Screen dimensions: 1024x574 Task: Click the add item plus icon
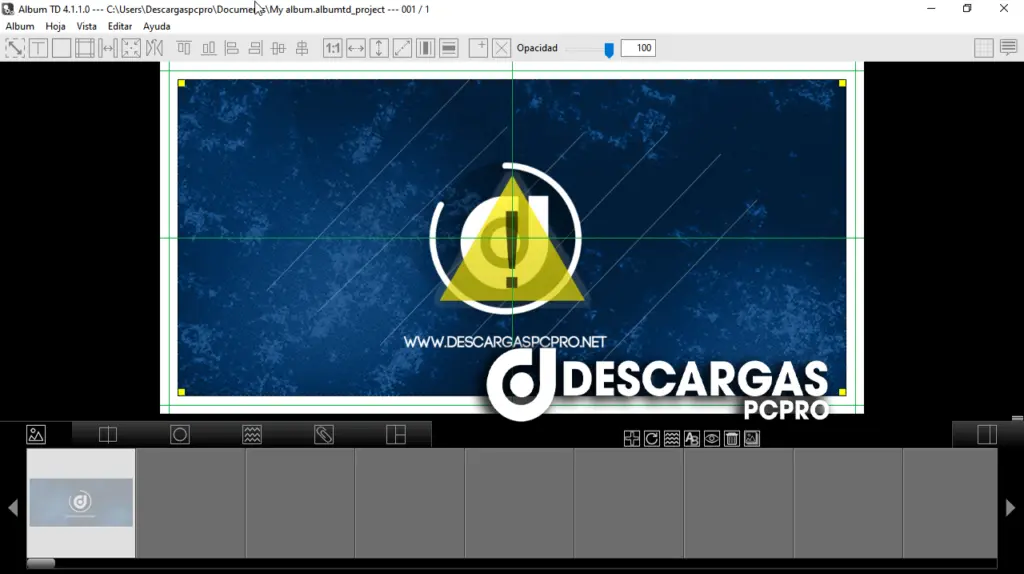click(479, 48)
